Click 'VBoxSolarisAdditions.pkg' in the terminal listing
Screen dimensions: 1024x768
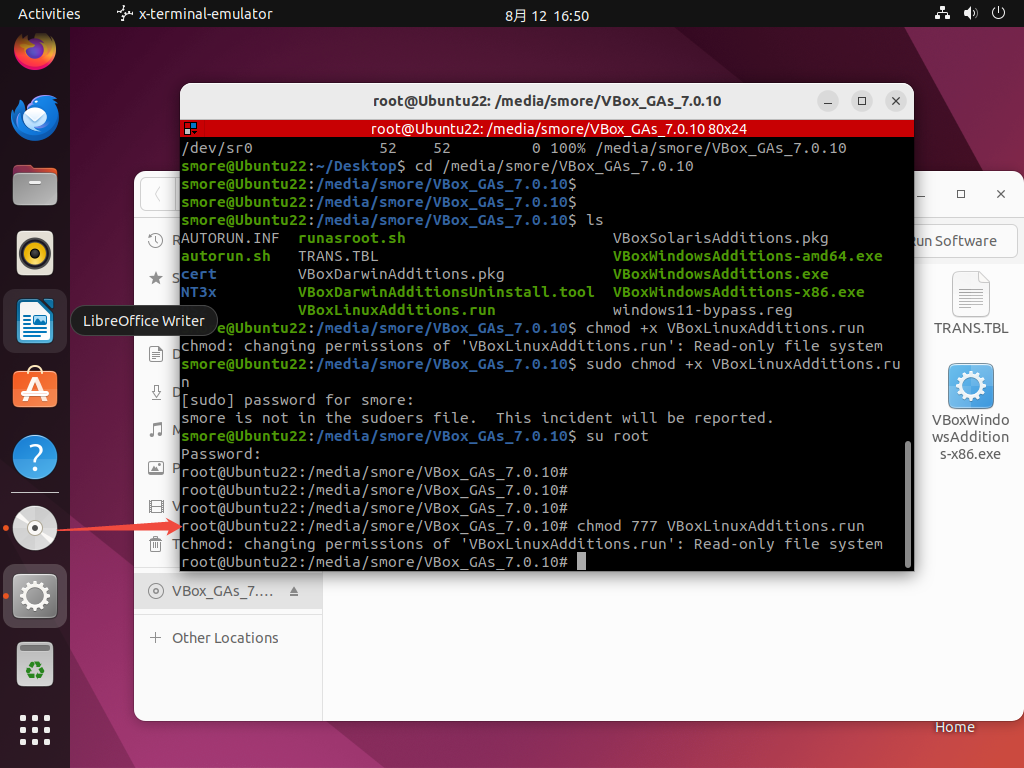(720, 238)
